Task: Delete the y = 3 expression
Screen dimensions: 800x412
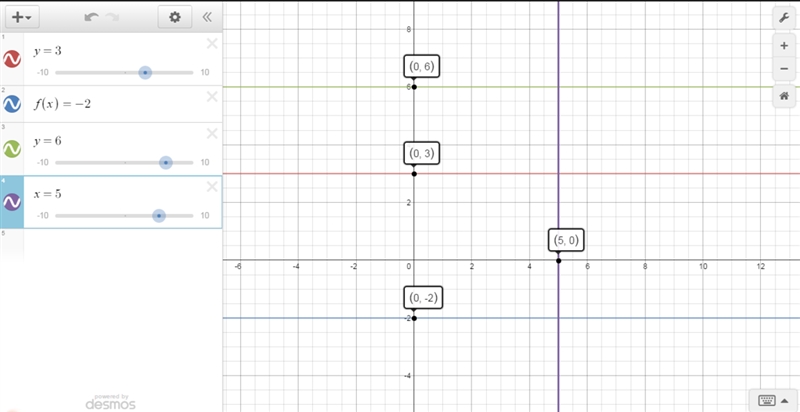Action: coord(212,44)
